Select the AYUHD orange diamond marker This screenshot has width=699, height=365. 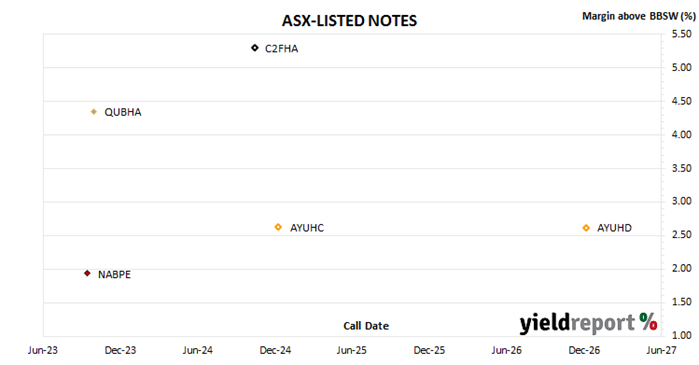click(x=586, y=228)
